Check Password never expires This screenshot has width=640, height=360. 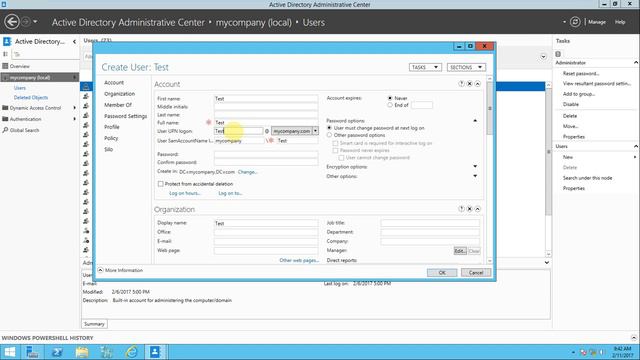(x=336, y=150)
